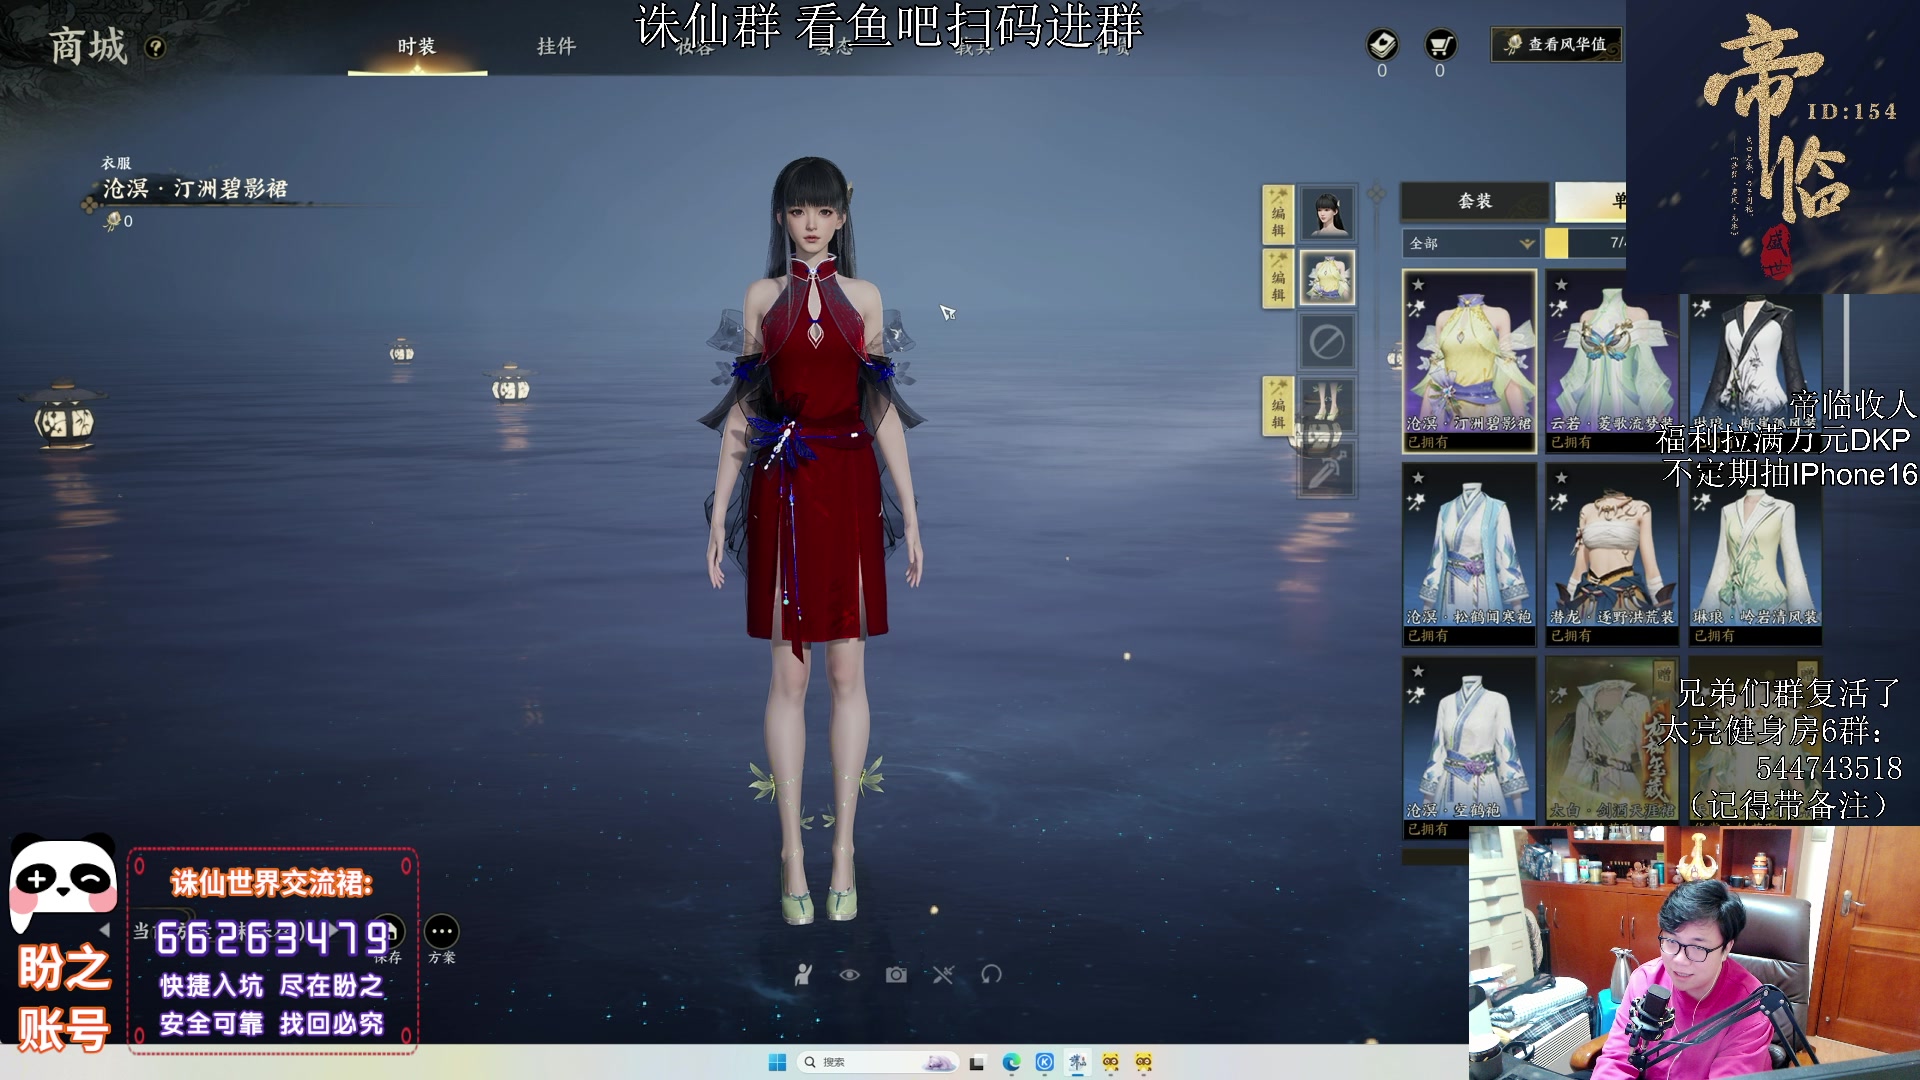Select the 潜龙·逐野洪荒装 outfit card

coord(1611,554)
